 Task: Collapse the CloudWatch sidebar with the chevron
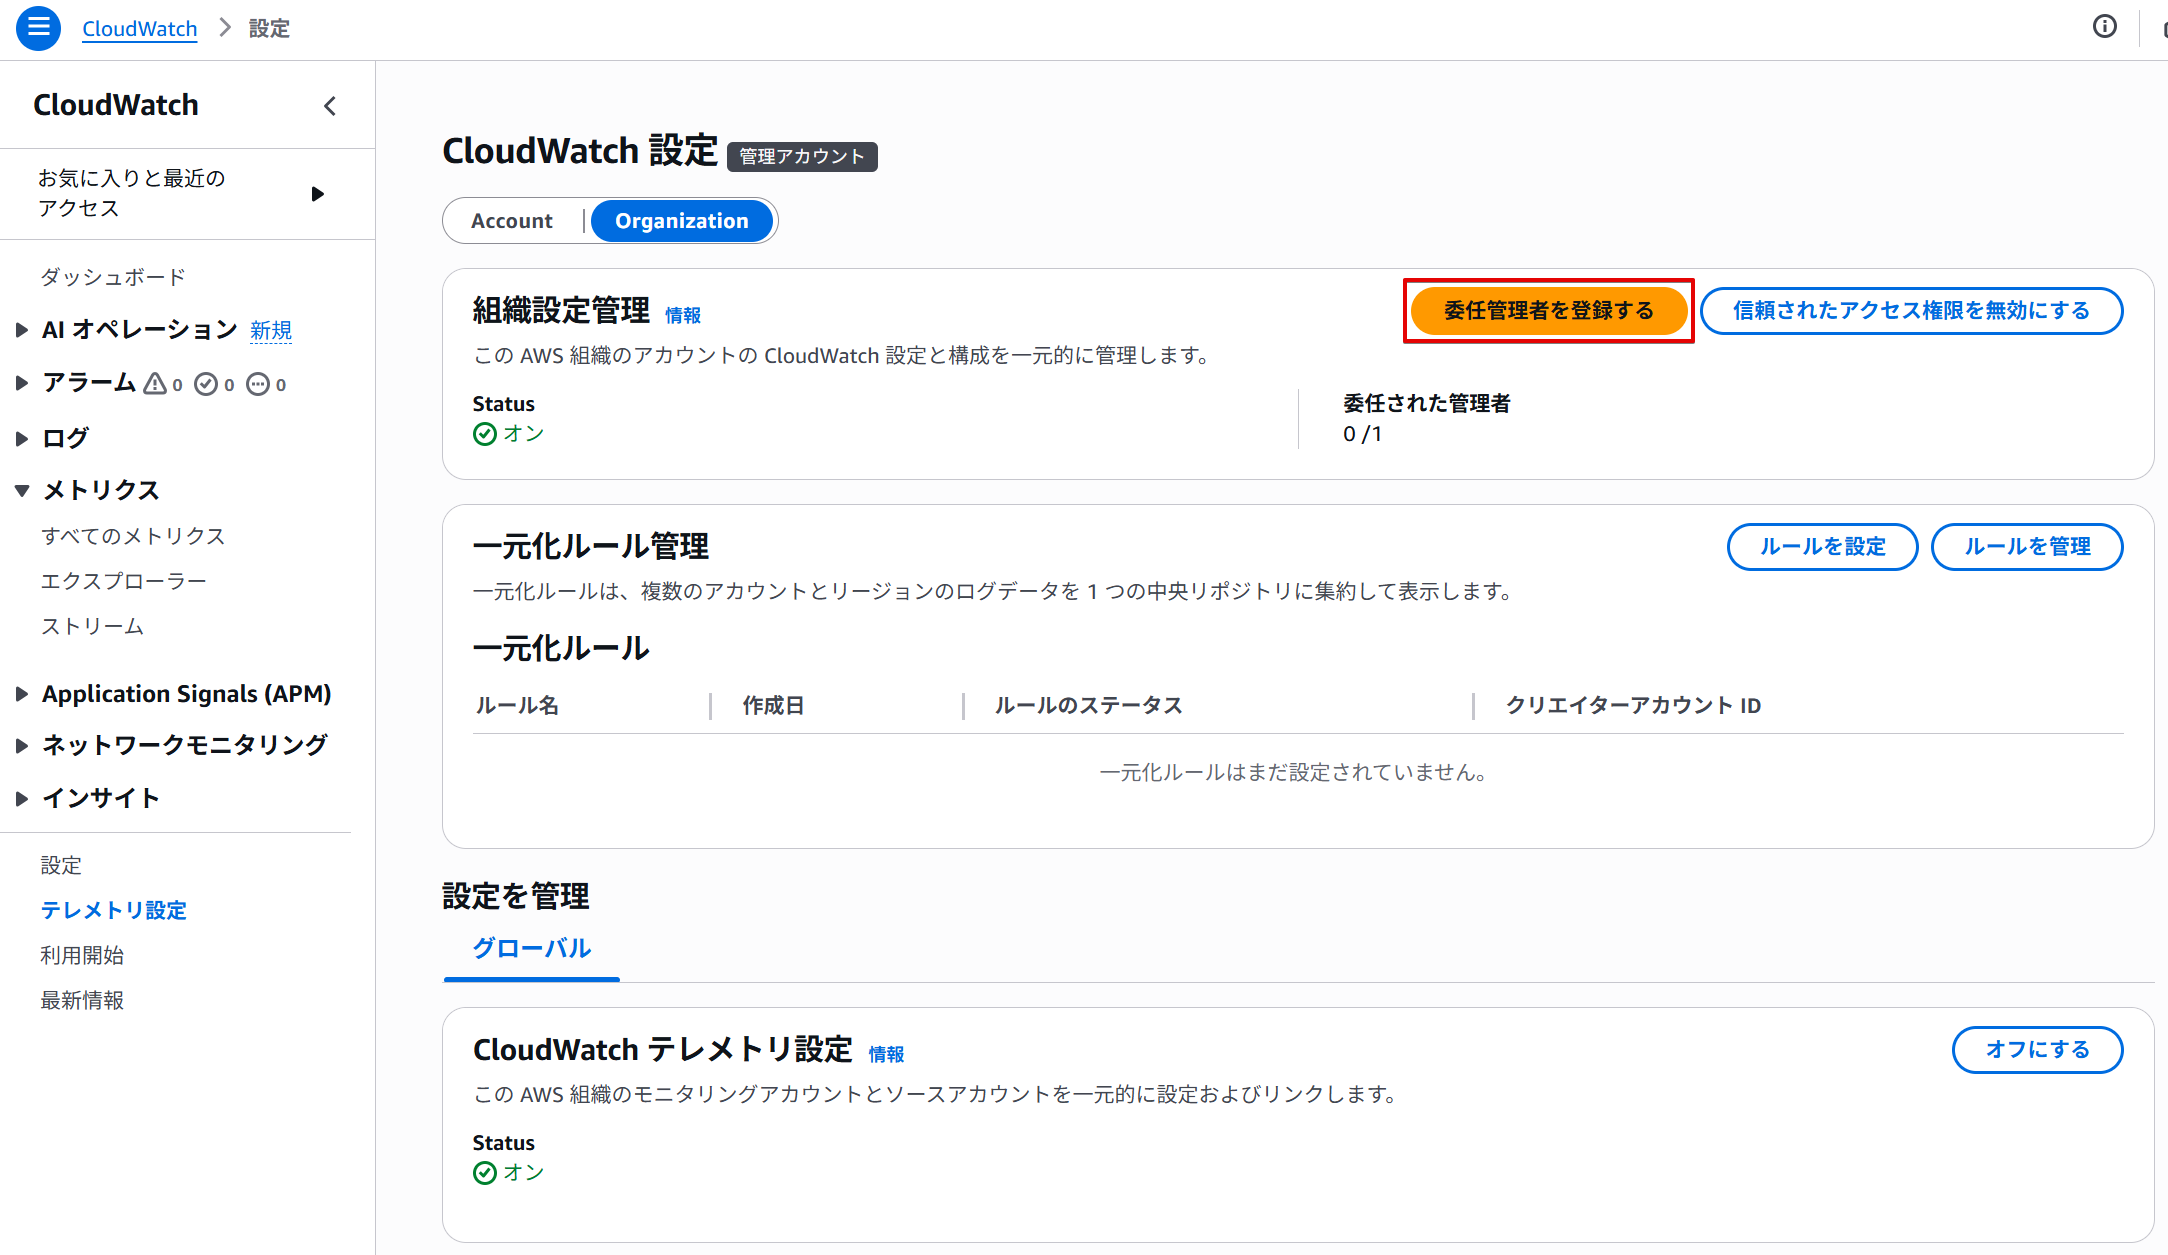click(330, 105)
